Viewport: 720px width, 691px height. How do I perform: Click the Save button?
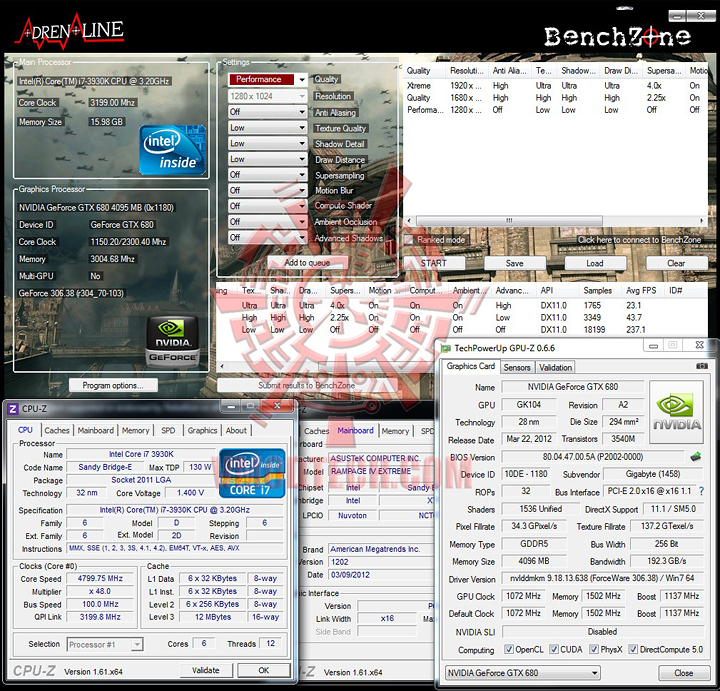point(515,263)
